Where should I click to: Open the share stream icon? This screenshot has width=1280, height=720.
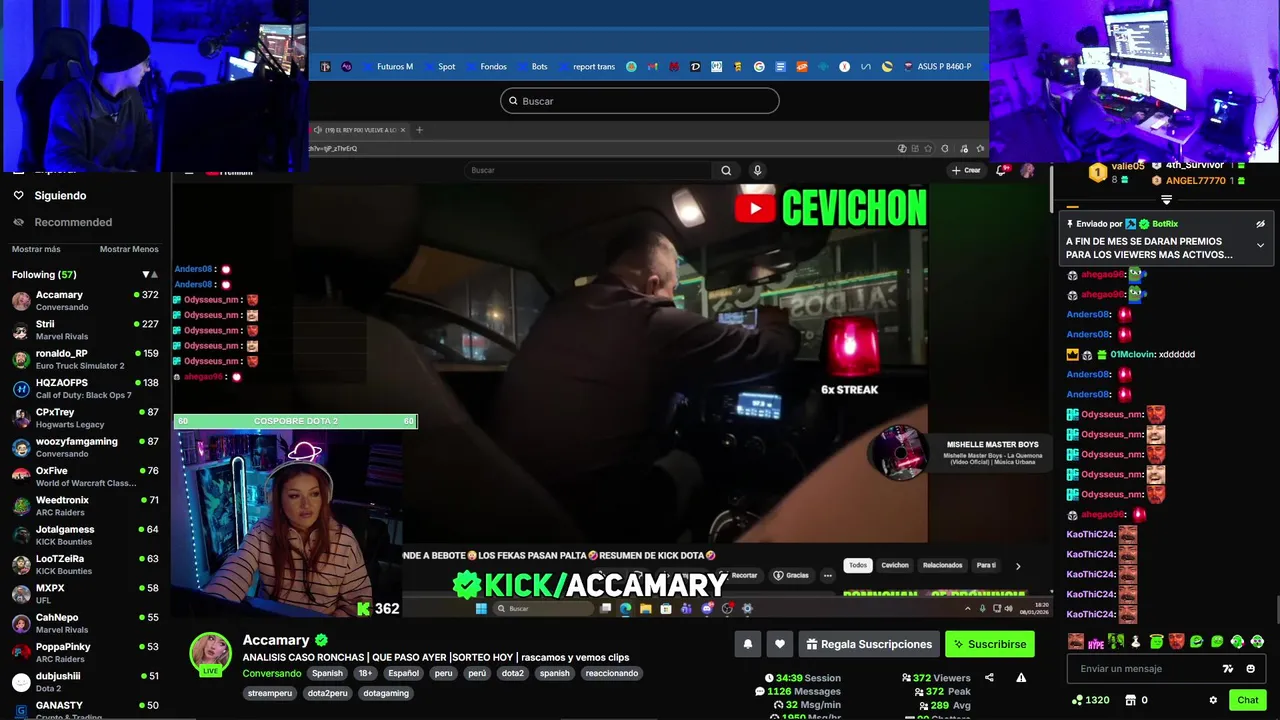(989, 677)
